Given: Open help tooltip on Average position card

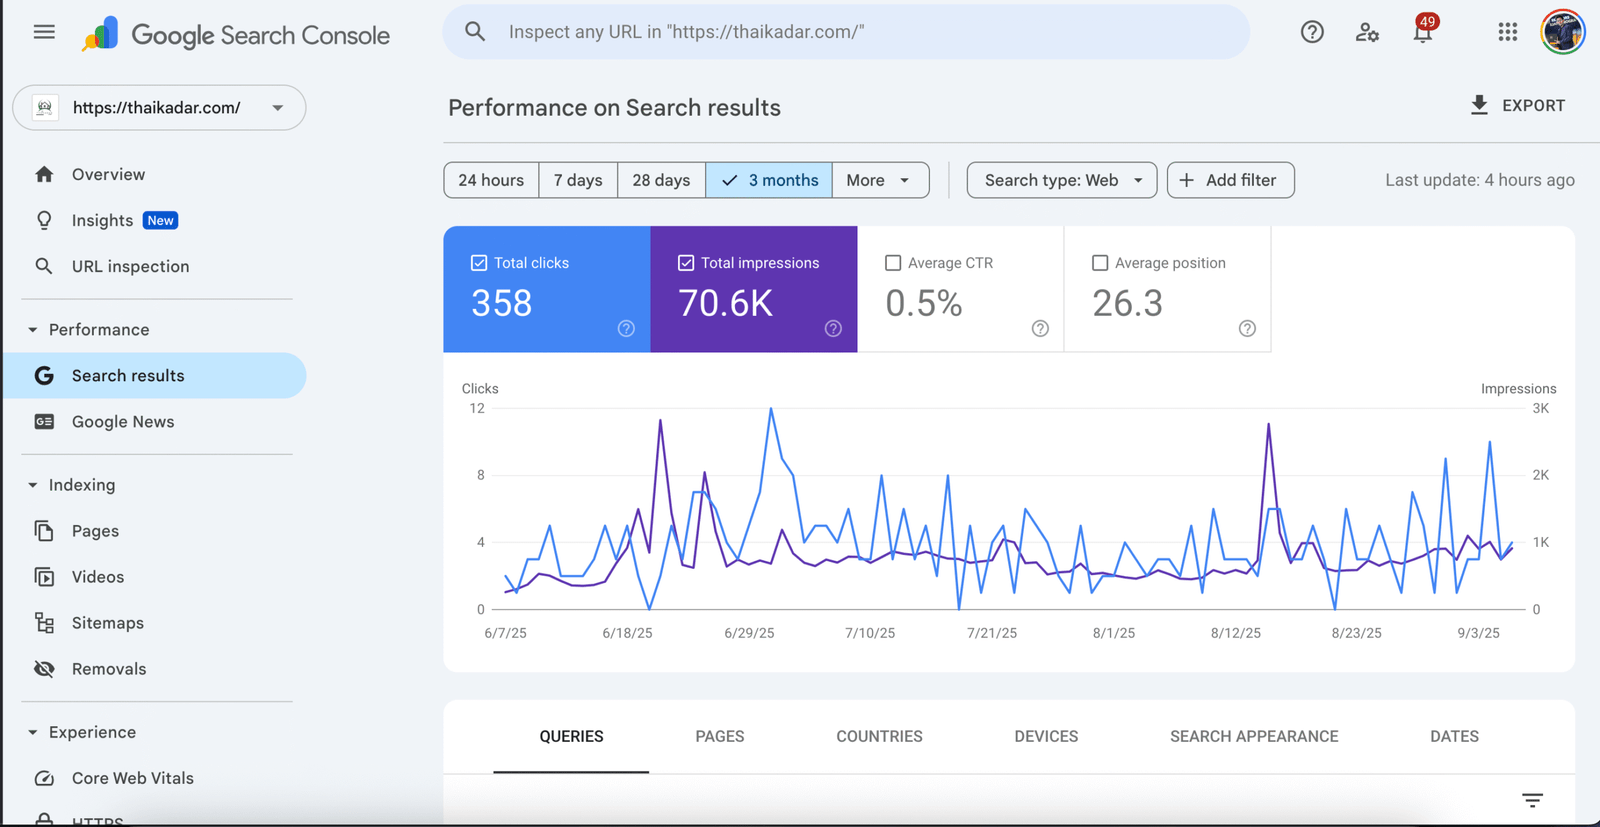Looking at the screenshot, I should pos(1247,328).
